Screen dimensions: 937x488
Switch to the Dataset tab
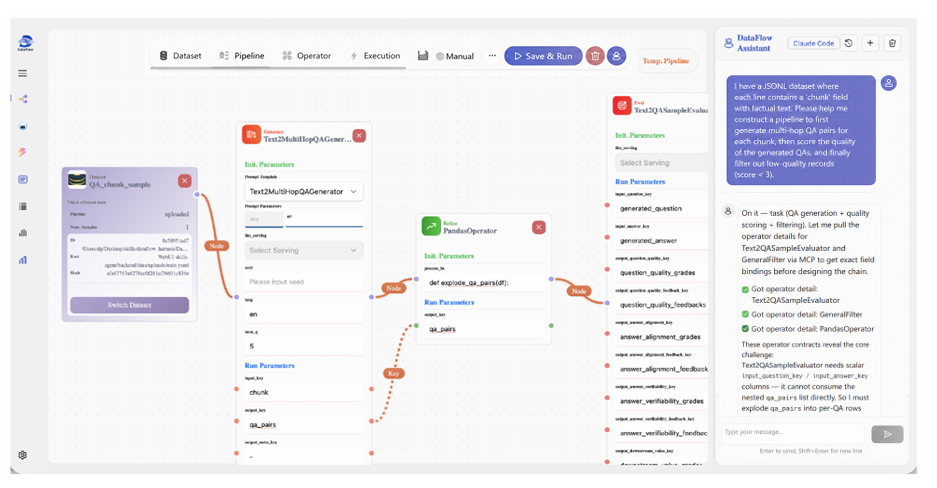pyautogui.click(x=180, y=56)
